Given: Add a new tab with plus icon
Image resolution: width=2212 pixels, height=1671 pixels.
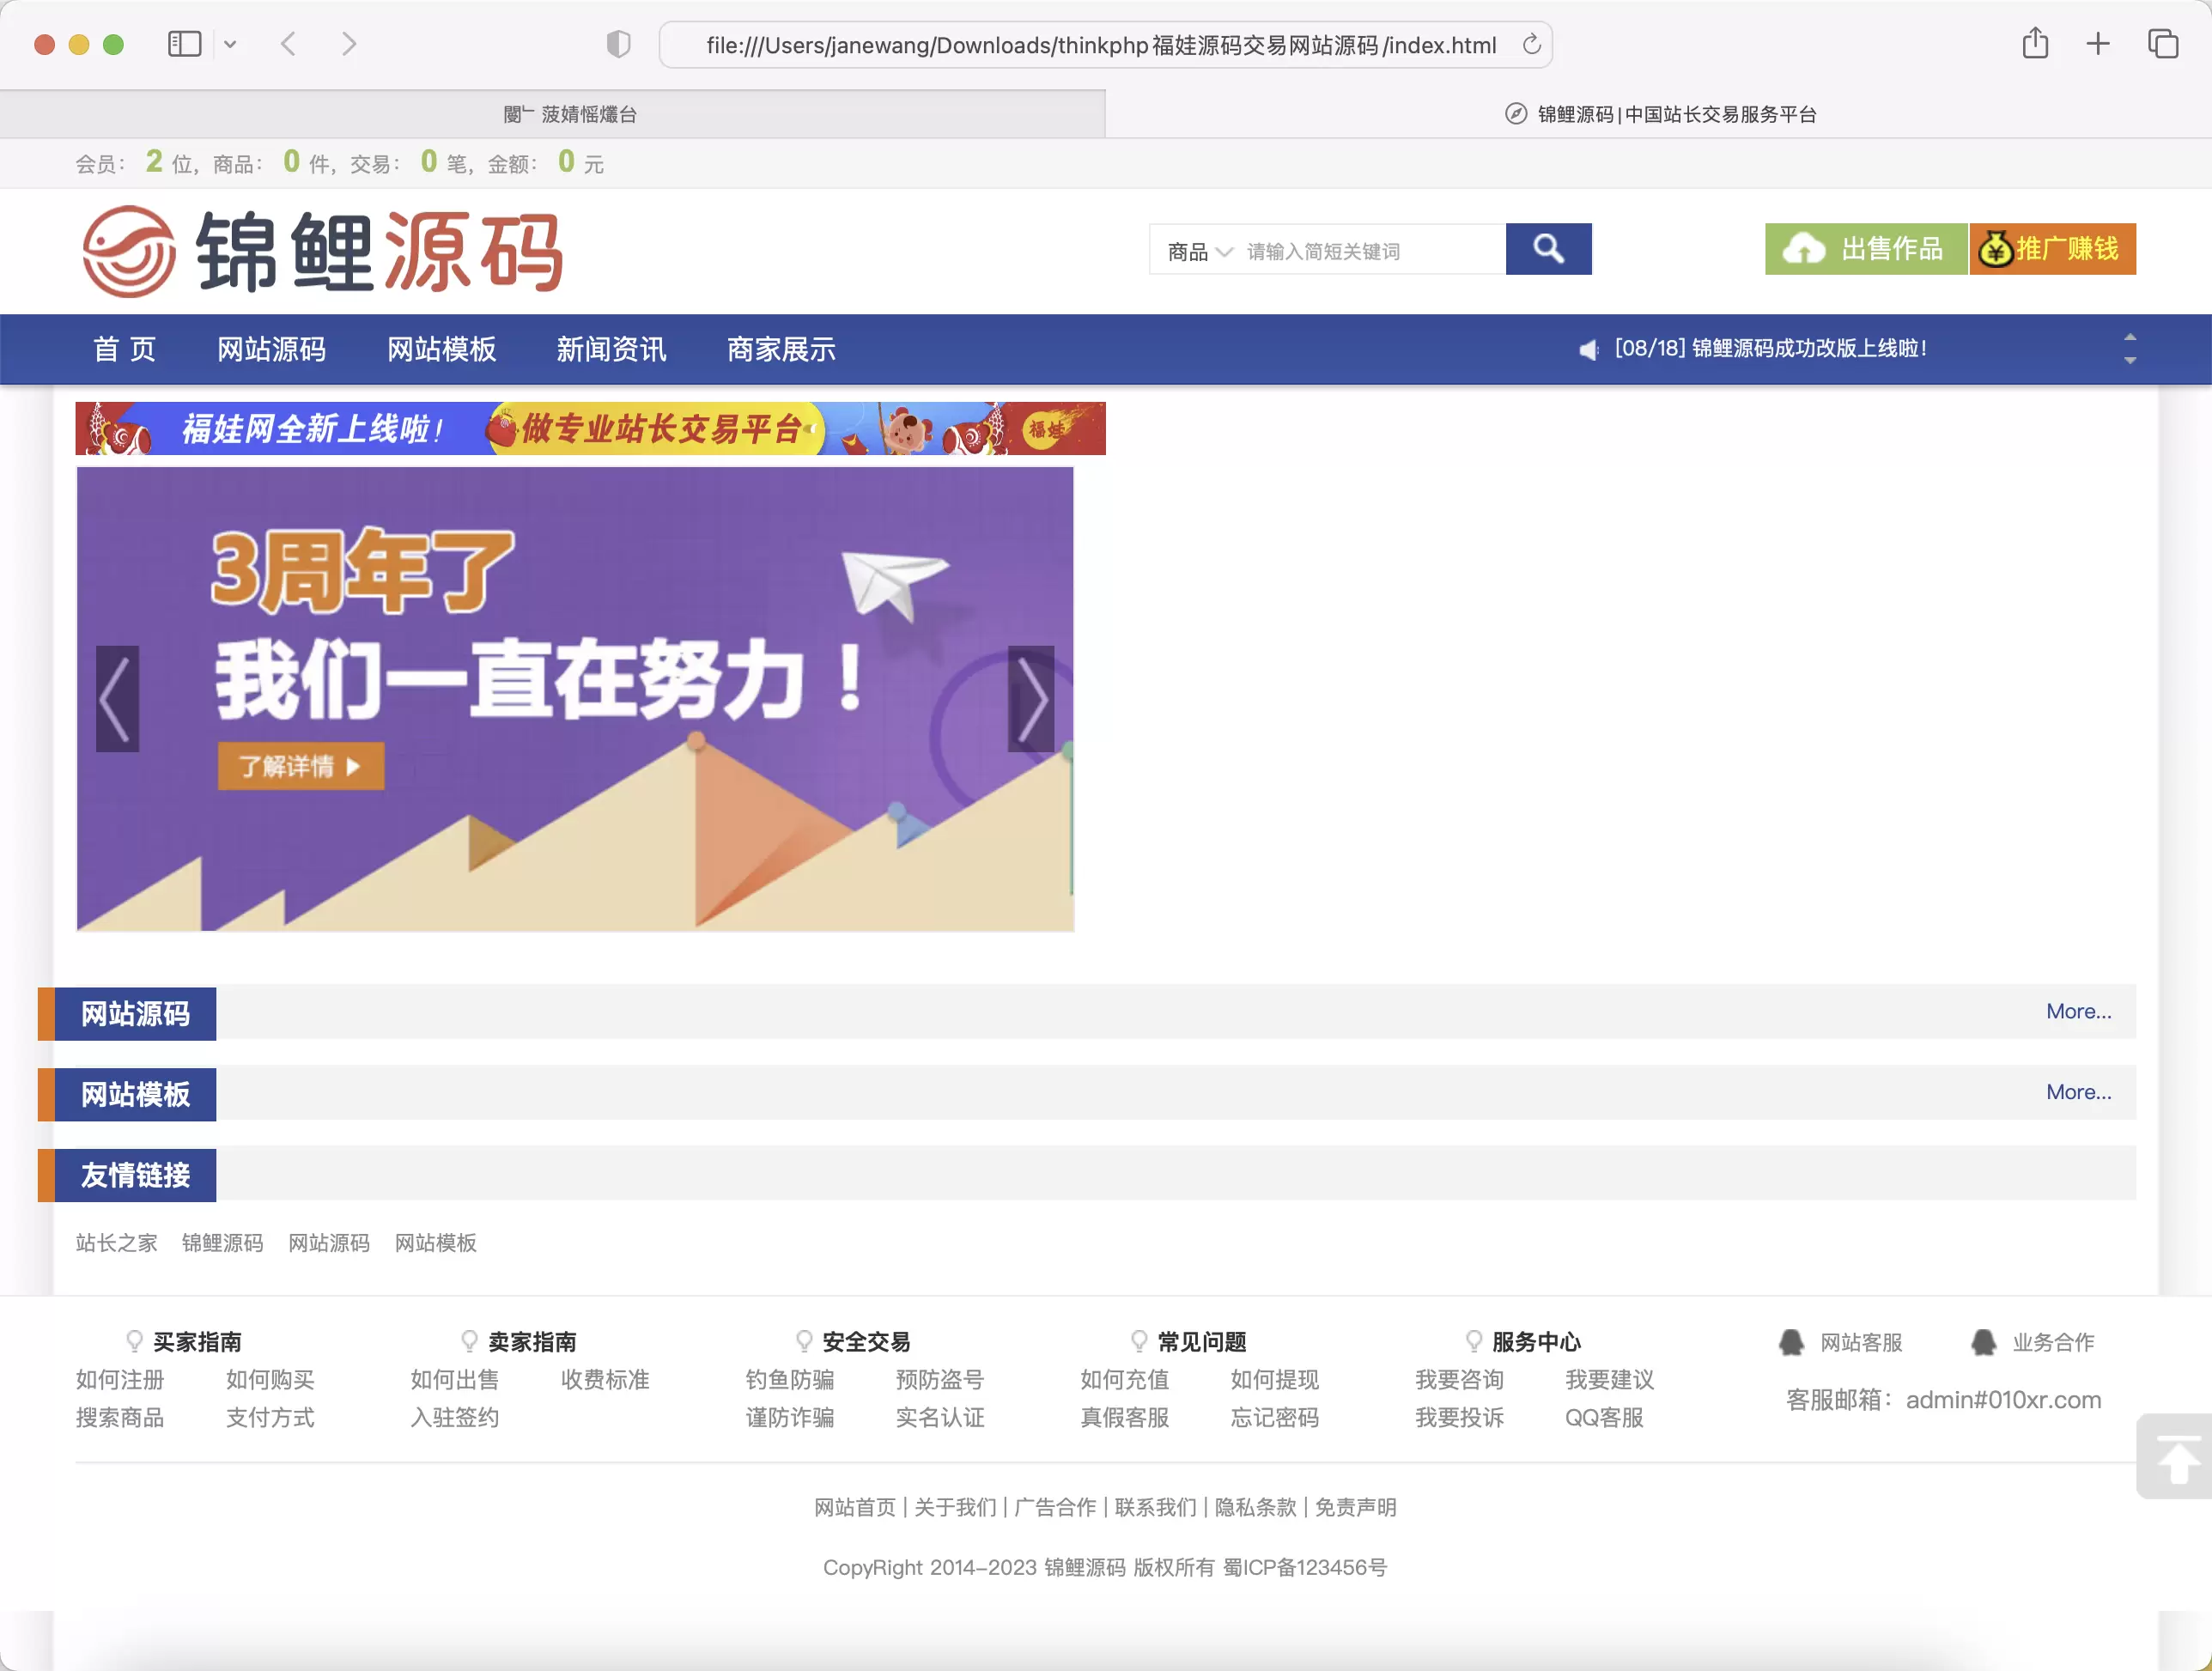Looking at the screenshot, I should point(2098,44).
